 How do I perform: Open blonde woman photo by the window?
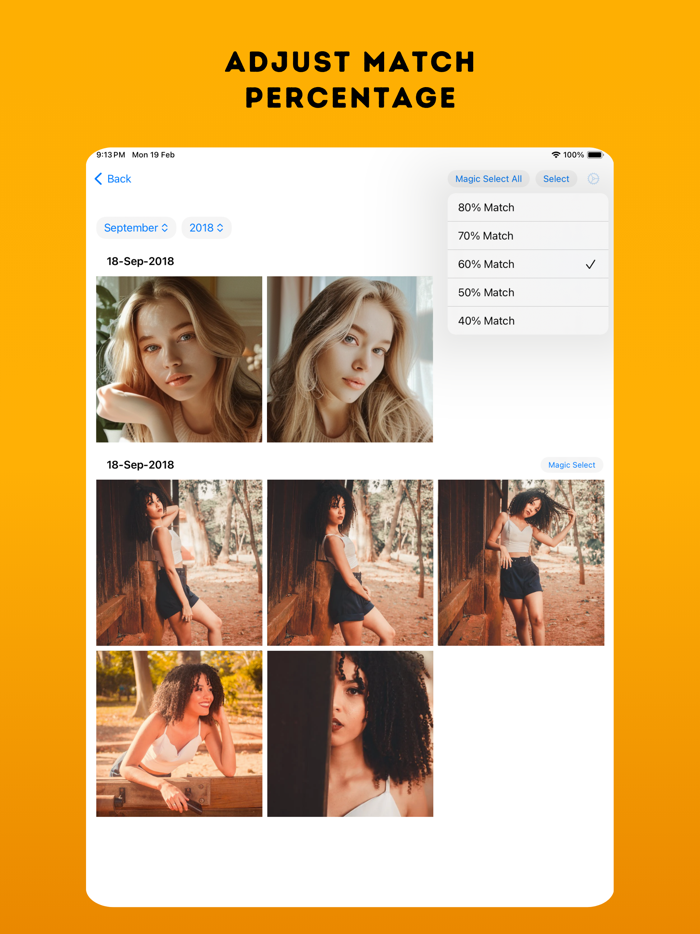point(350,359)
